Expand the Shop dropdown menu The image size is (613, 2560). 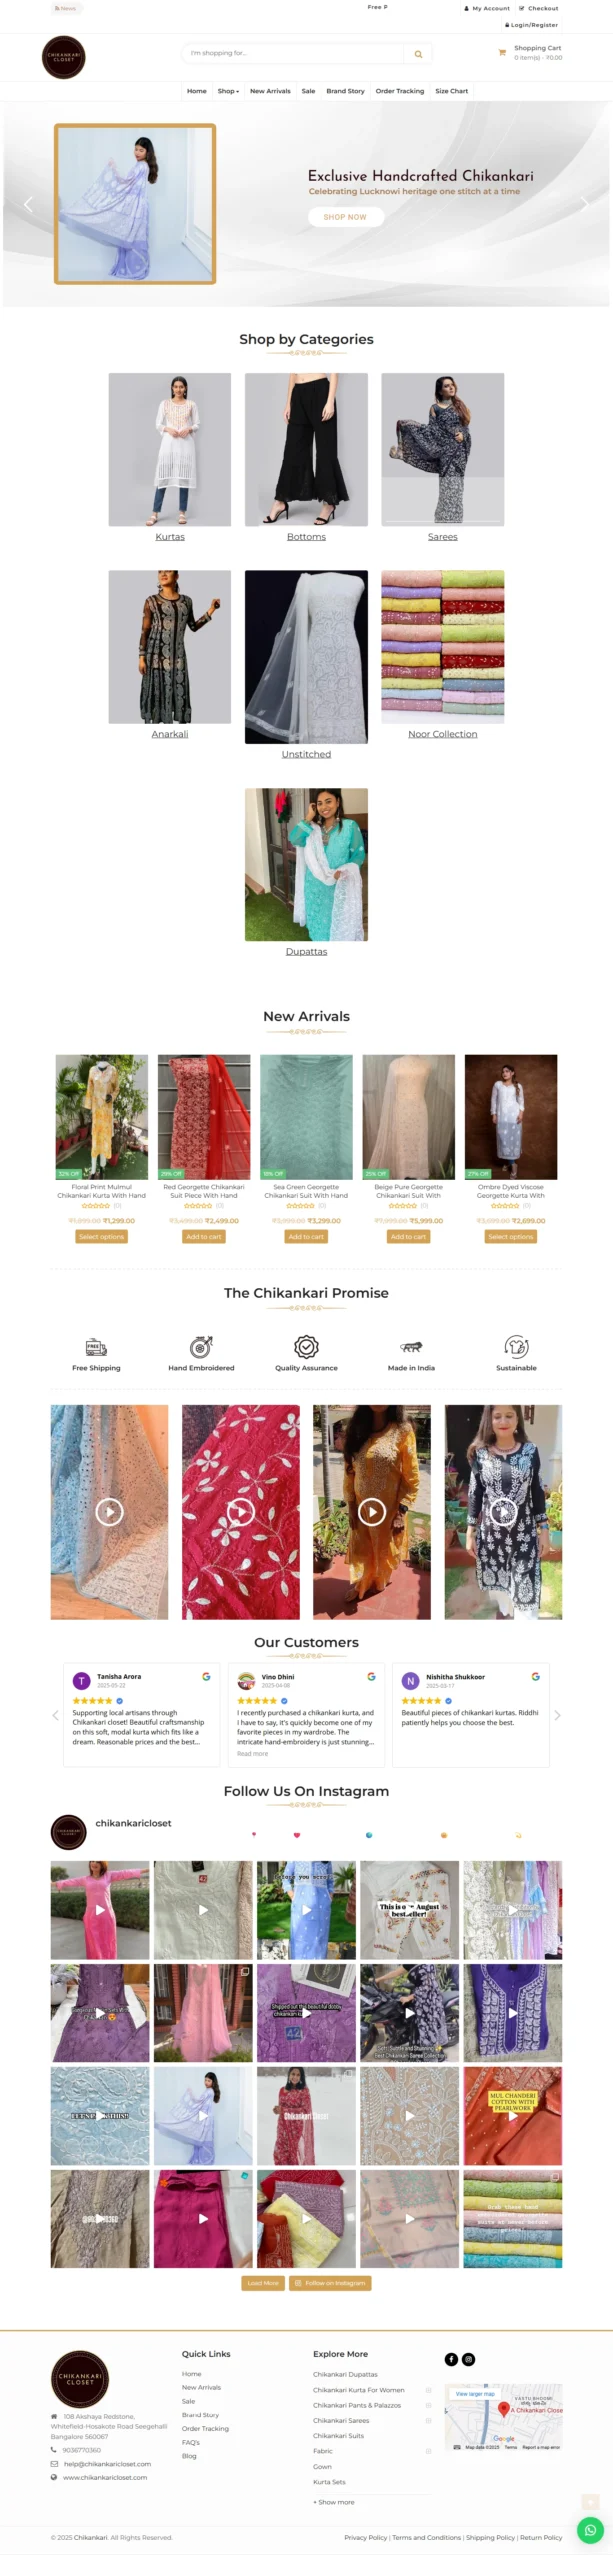[228, 91]
